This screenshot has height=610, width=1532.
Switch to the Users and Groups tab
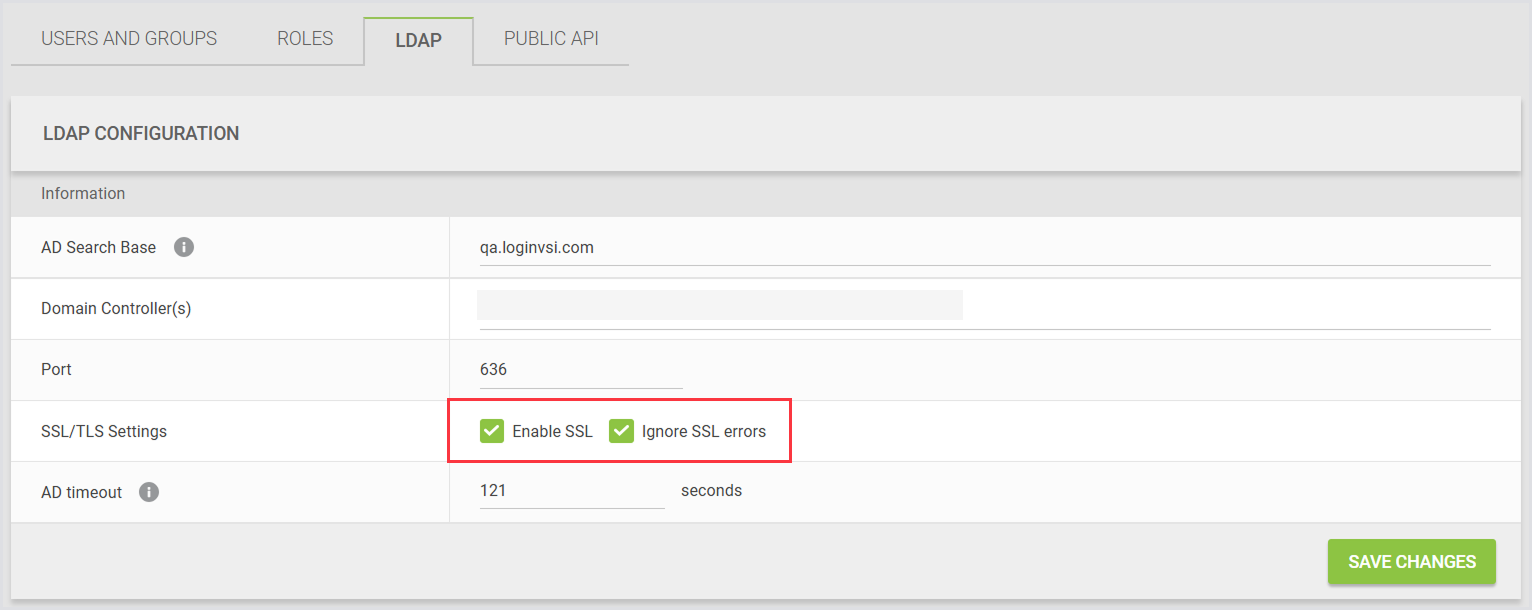click(x=129, y=39)
